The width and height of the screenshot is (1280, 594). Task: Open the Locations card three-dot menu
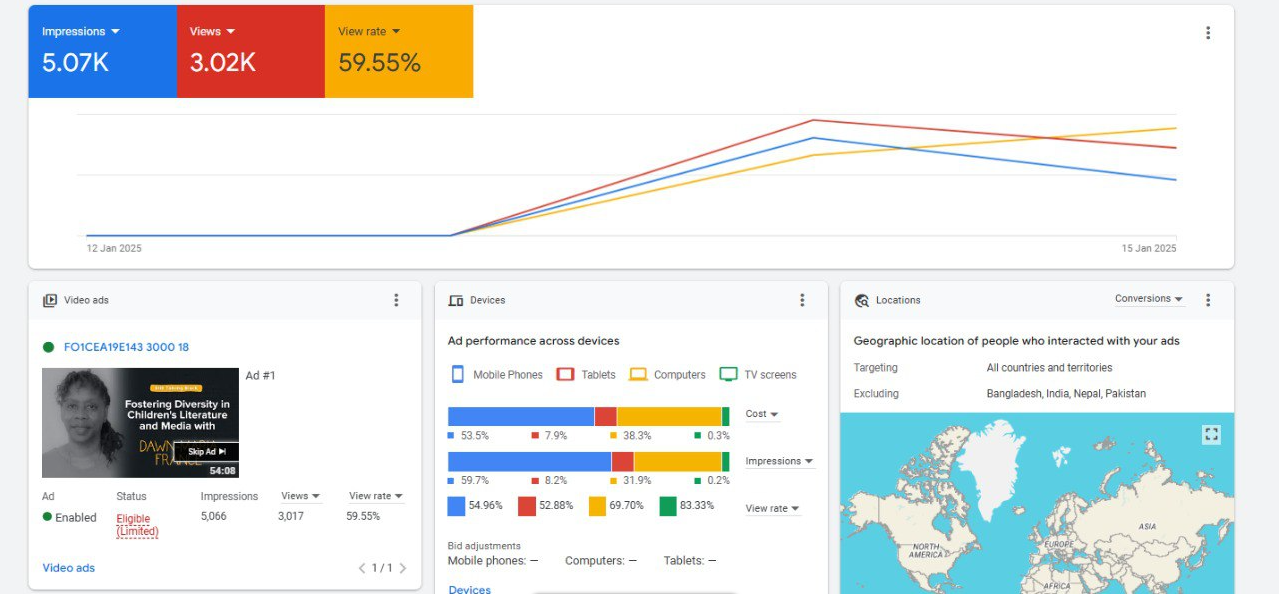click(x=1208, y=300)
